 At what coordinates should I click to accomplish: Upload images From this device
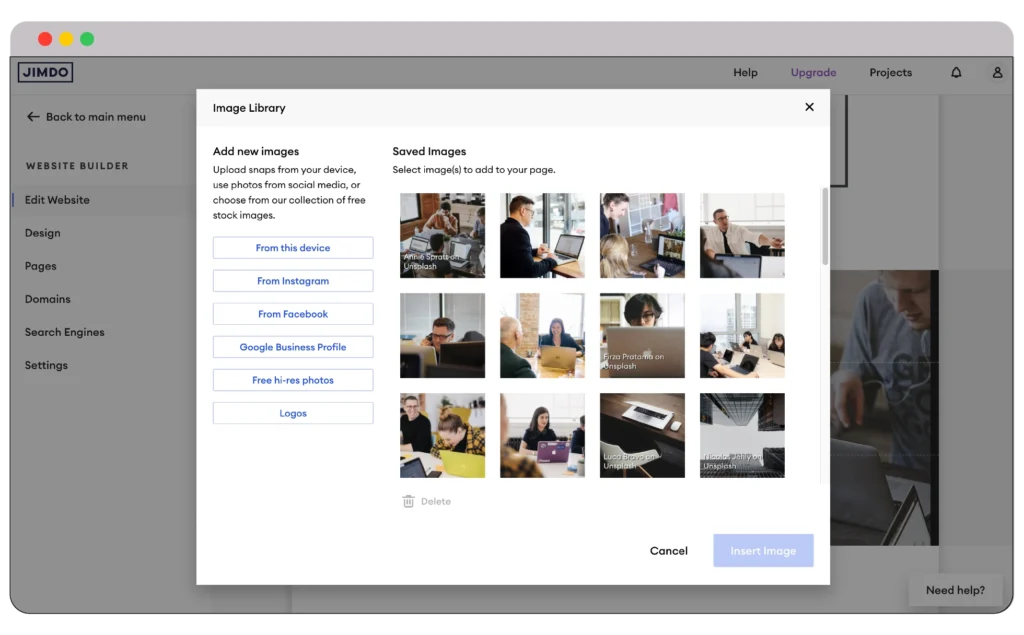click(x=293, y=248)
